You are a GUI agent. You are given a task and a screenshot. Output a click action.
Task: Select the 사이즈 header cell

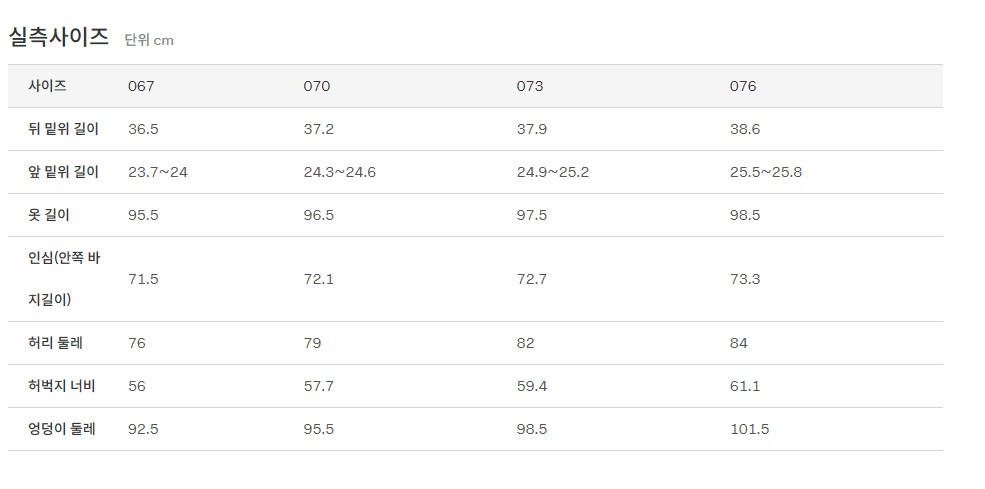click(x=48, y=86)
